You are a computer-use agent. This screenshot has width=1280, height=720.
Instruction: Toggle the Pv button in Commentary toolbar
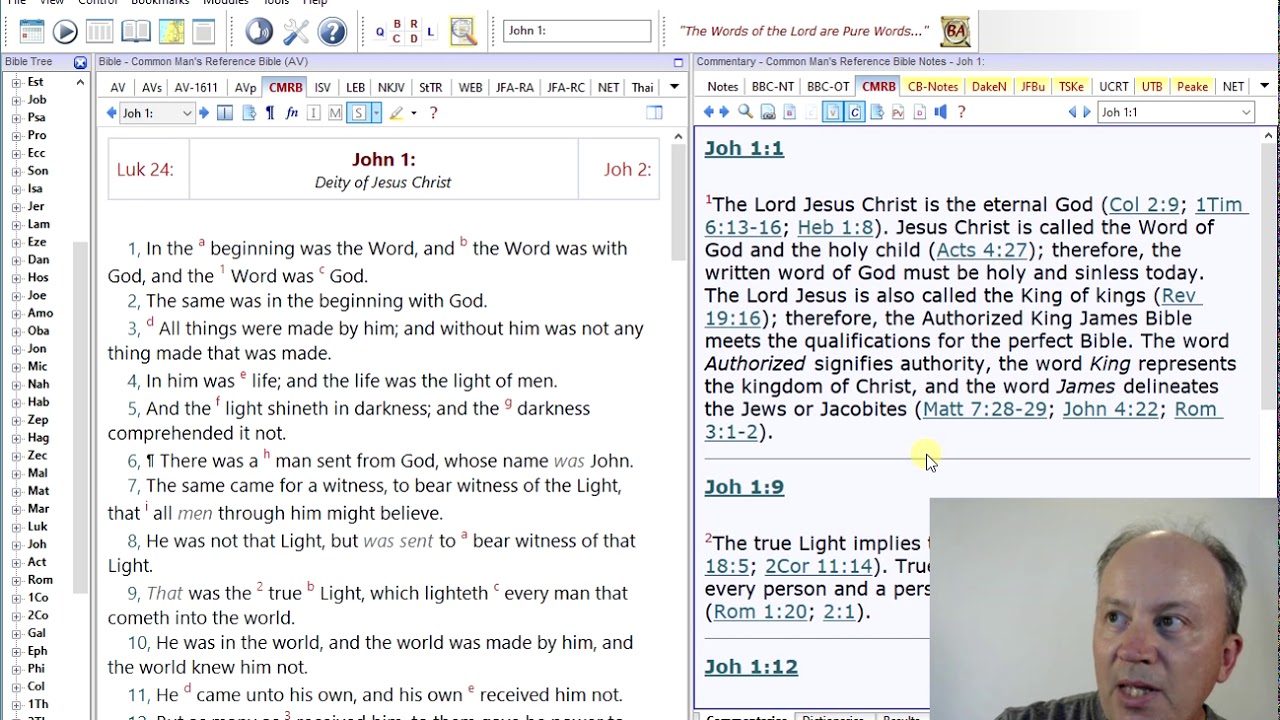(897, 112)
